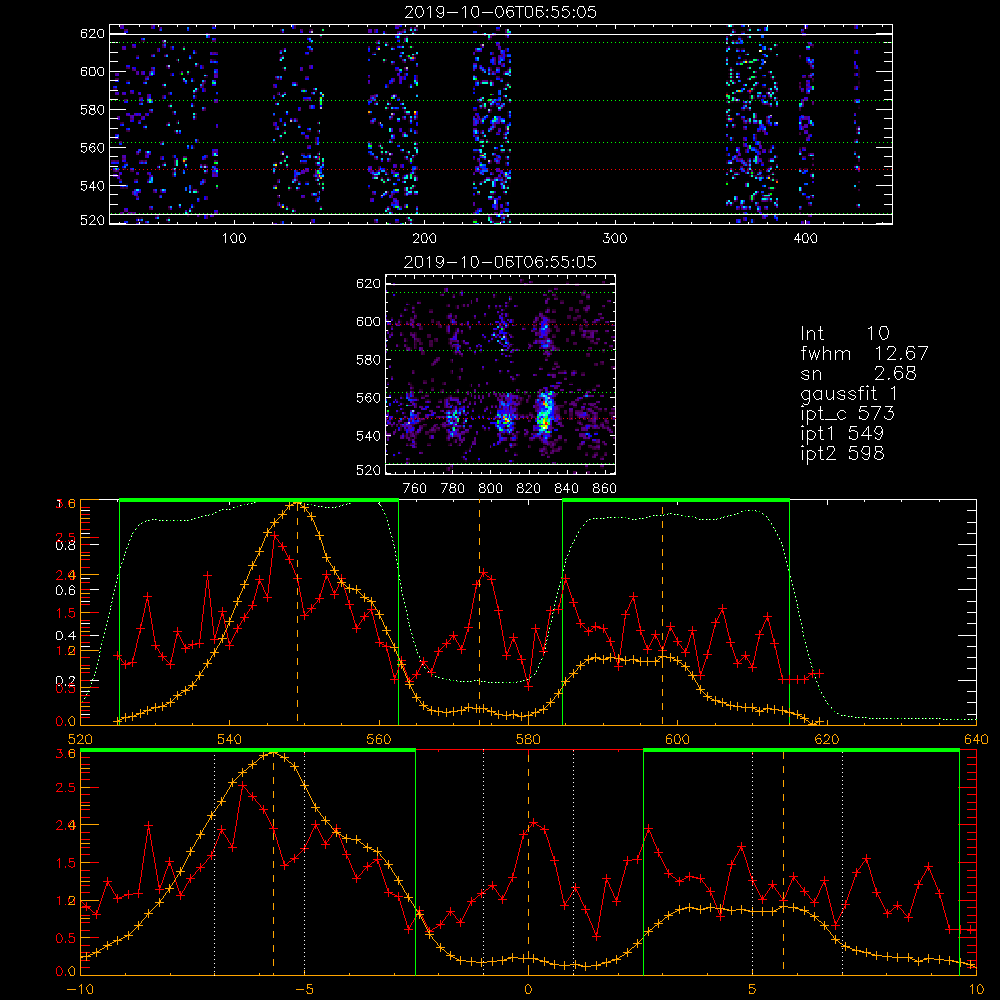This screenshot has width=1000, height=1000.
Task: Click x-axis label 760 of the middle image
Action: [415, 489]
